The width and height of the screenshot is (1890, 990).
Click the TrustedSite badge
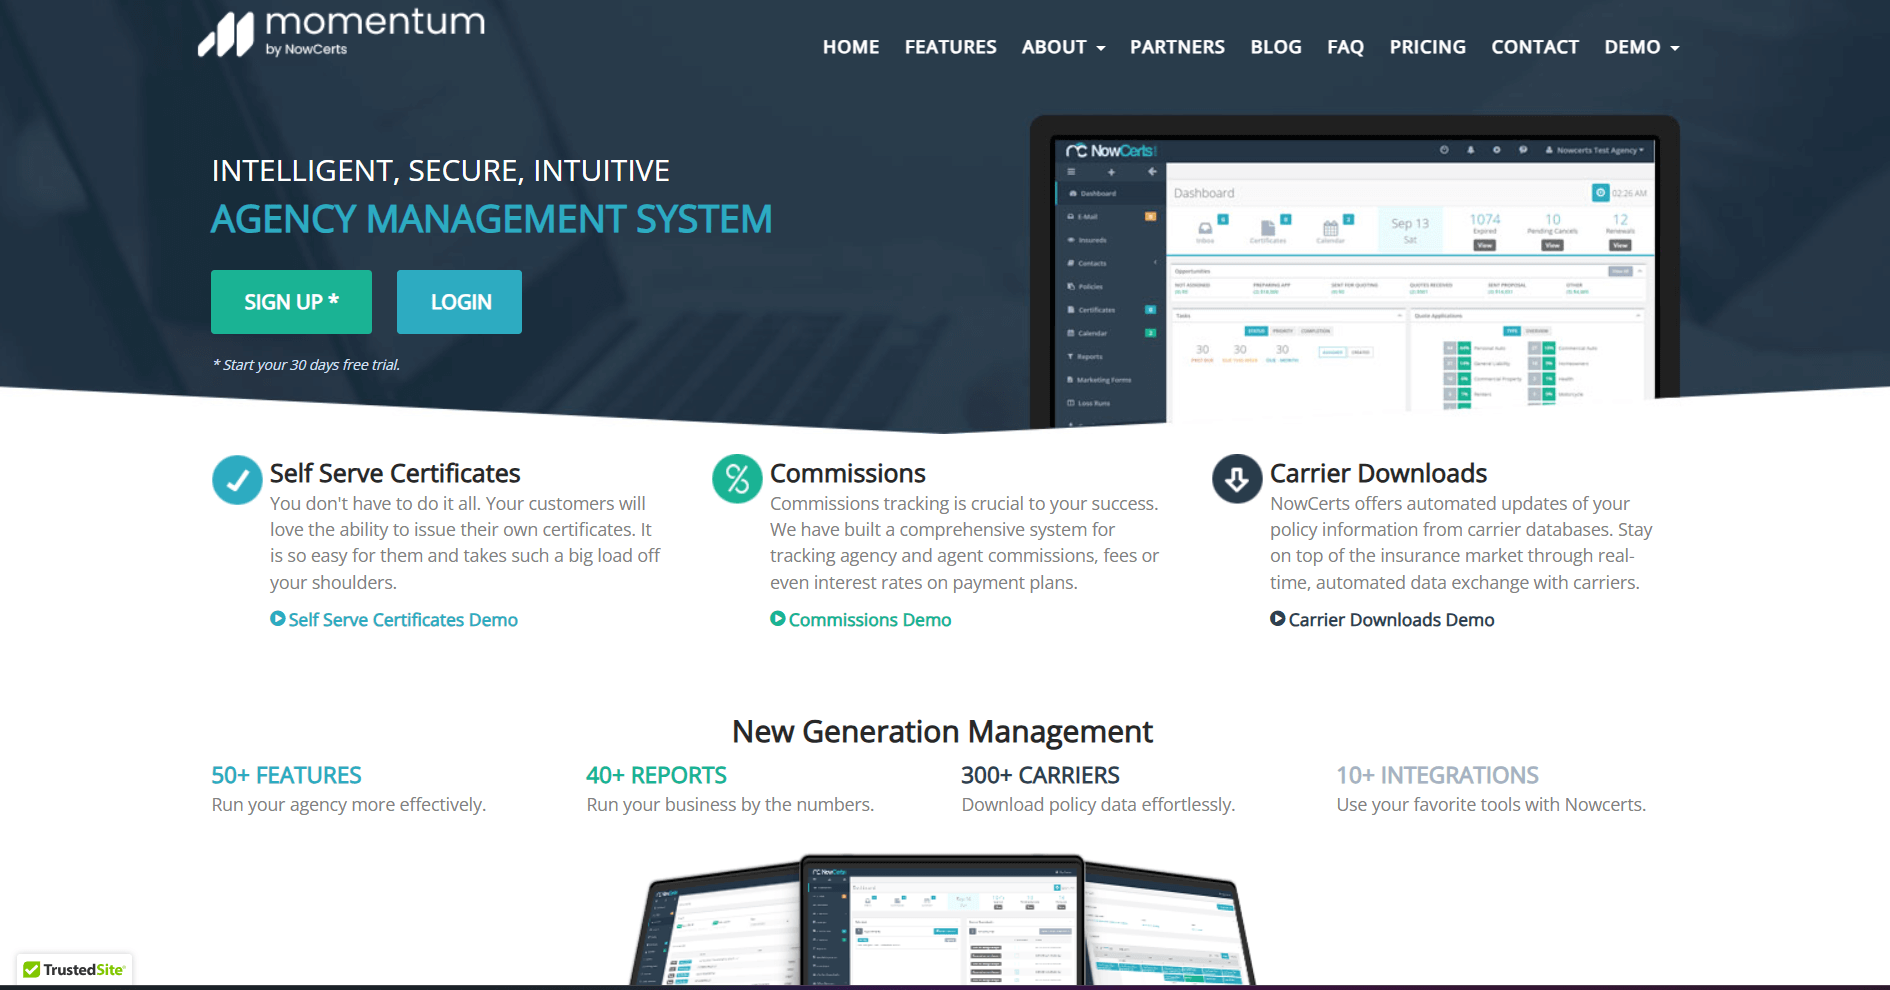point(74,969)
